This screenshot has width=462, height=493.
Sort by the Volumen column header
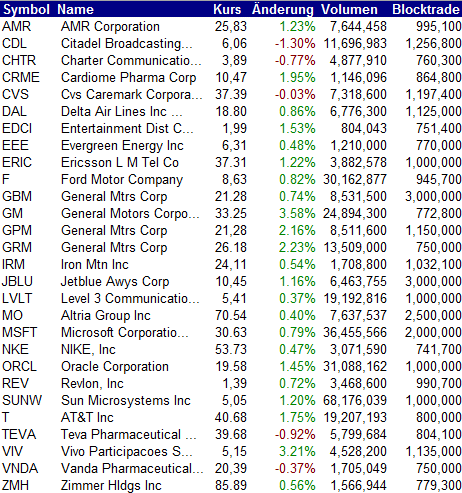point(349,9)
